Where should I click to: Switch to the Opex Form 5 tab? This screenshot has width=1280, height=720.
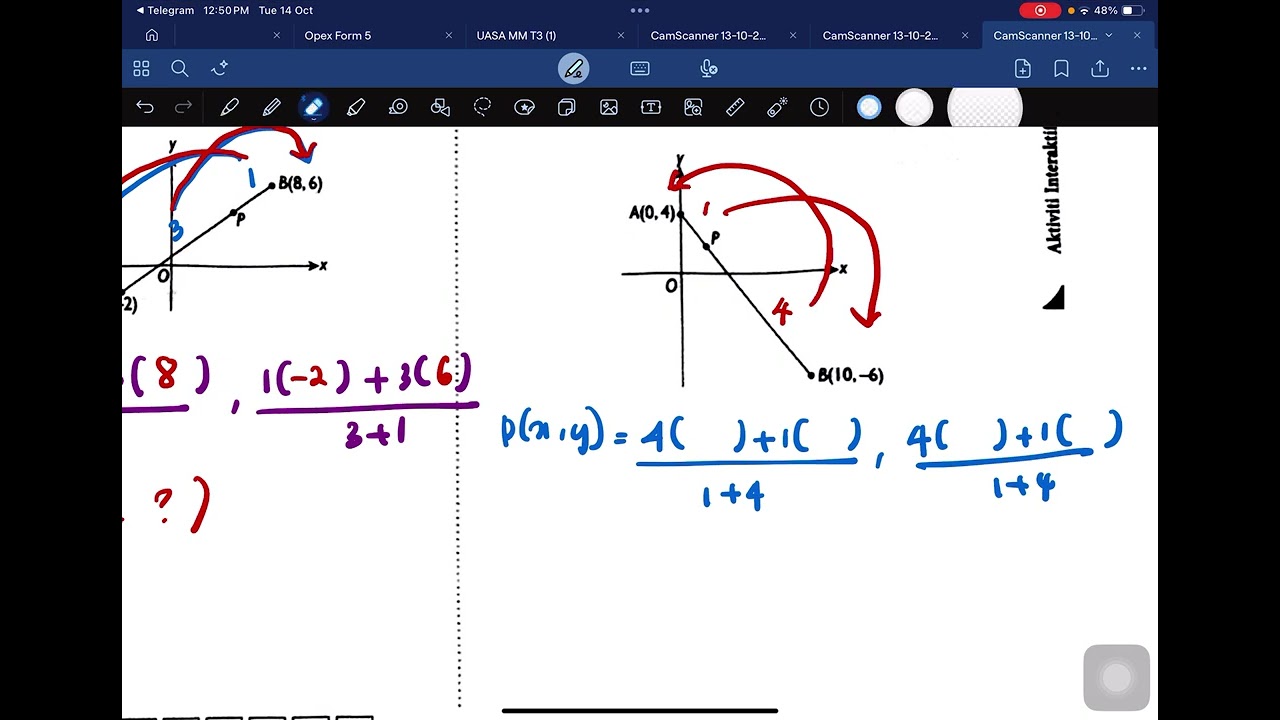click(338, 35)
